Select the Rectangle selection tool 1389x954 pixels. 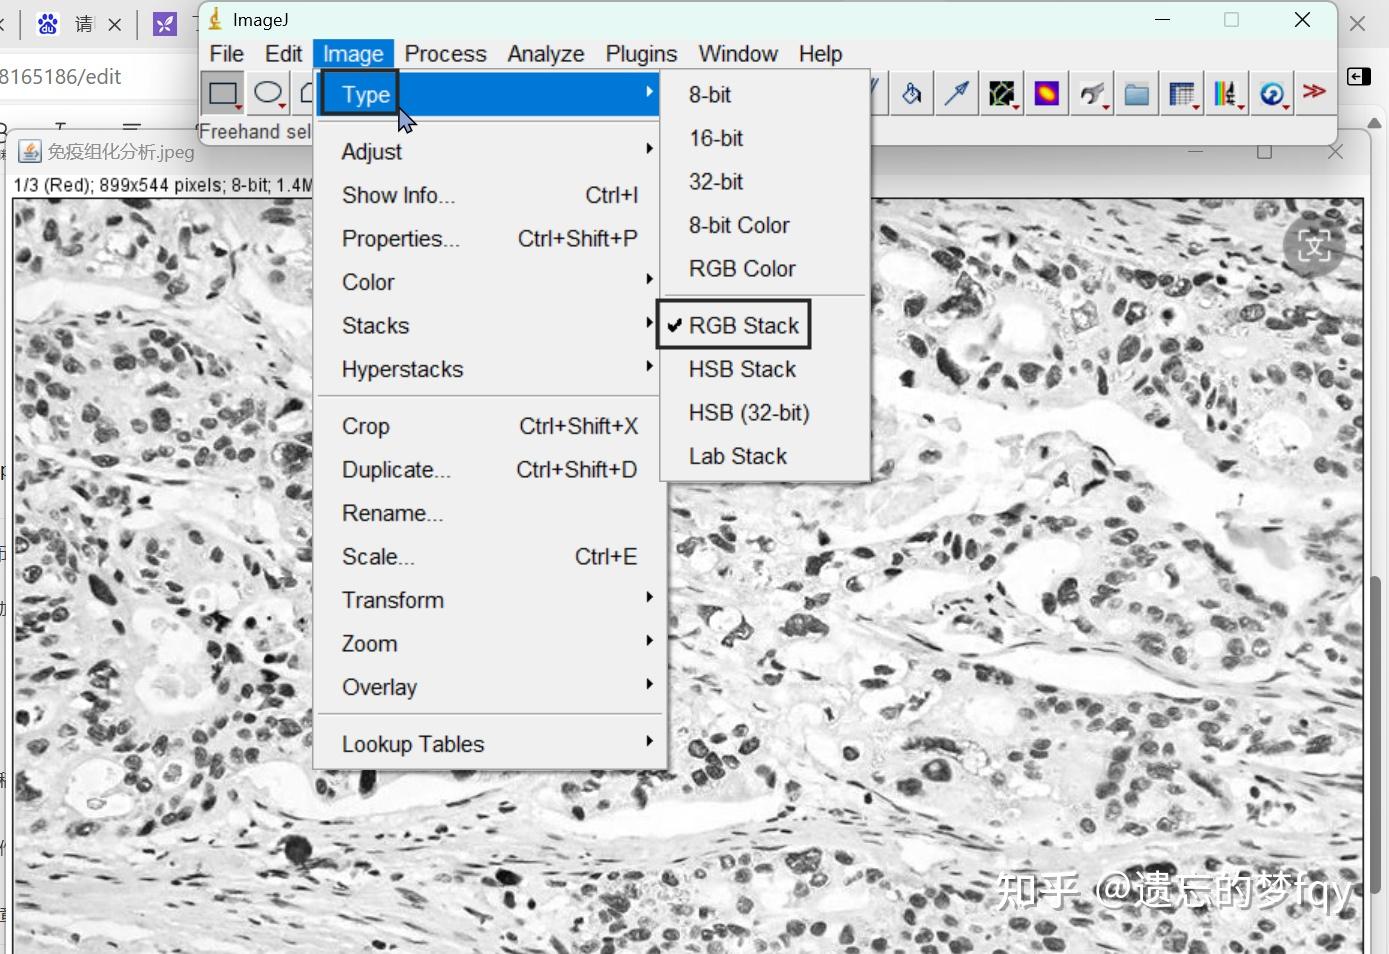[222, 94]
